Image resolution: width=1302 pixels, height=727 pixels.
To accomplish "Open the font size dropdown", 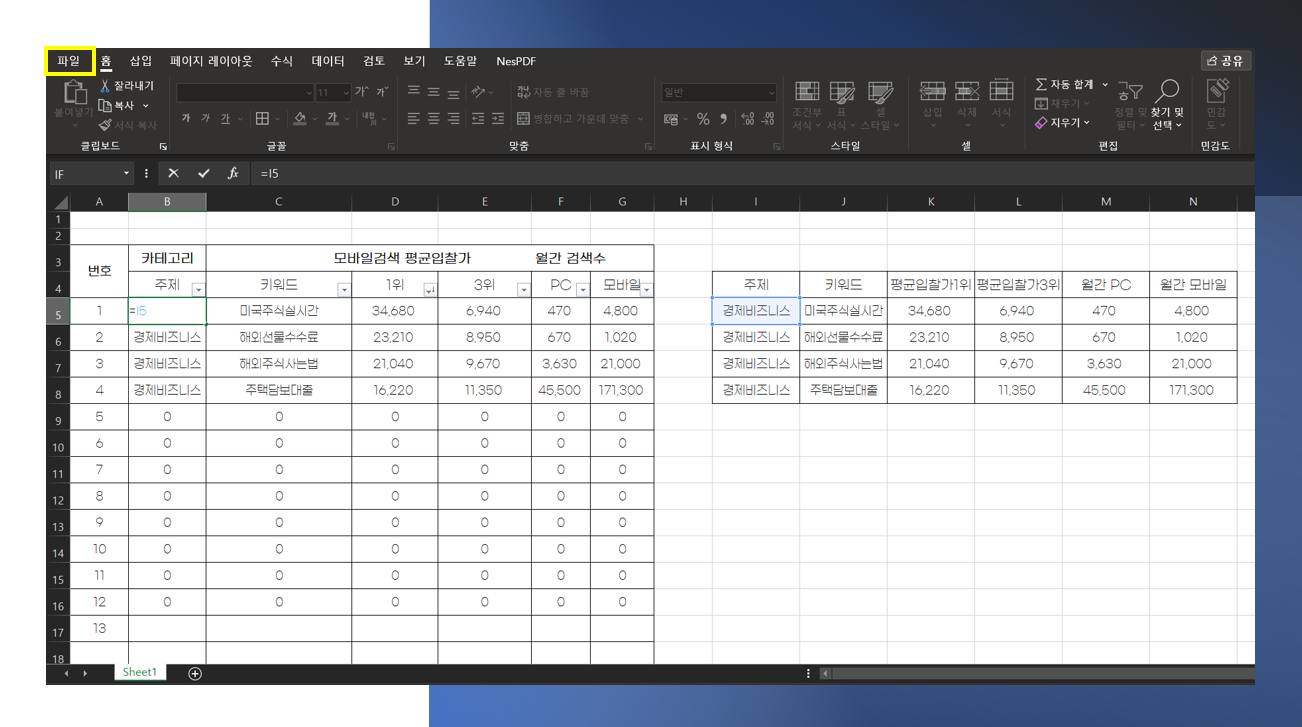I will pyautogui.click(x=345, y=92).
